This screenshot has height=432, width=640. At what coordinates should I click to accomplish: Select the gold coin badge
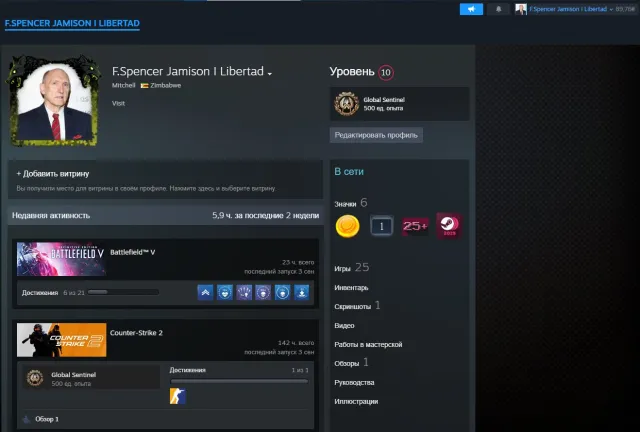pyautogui.click(x=347, y=226)
